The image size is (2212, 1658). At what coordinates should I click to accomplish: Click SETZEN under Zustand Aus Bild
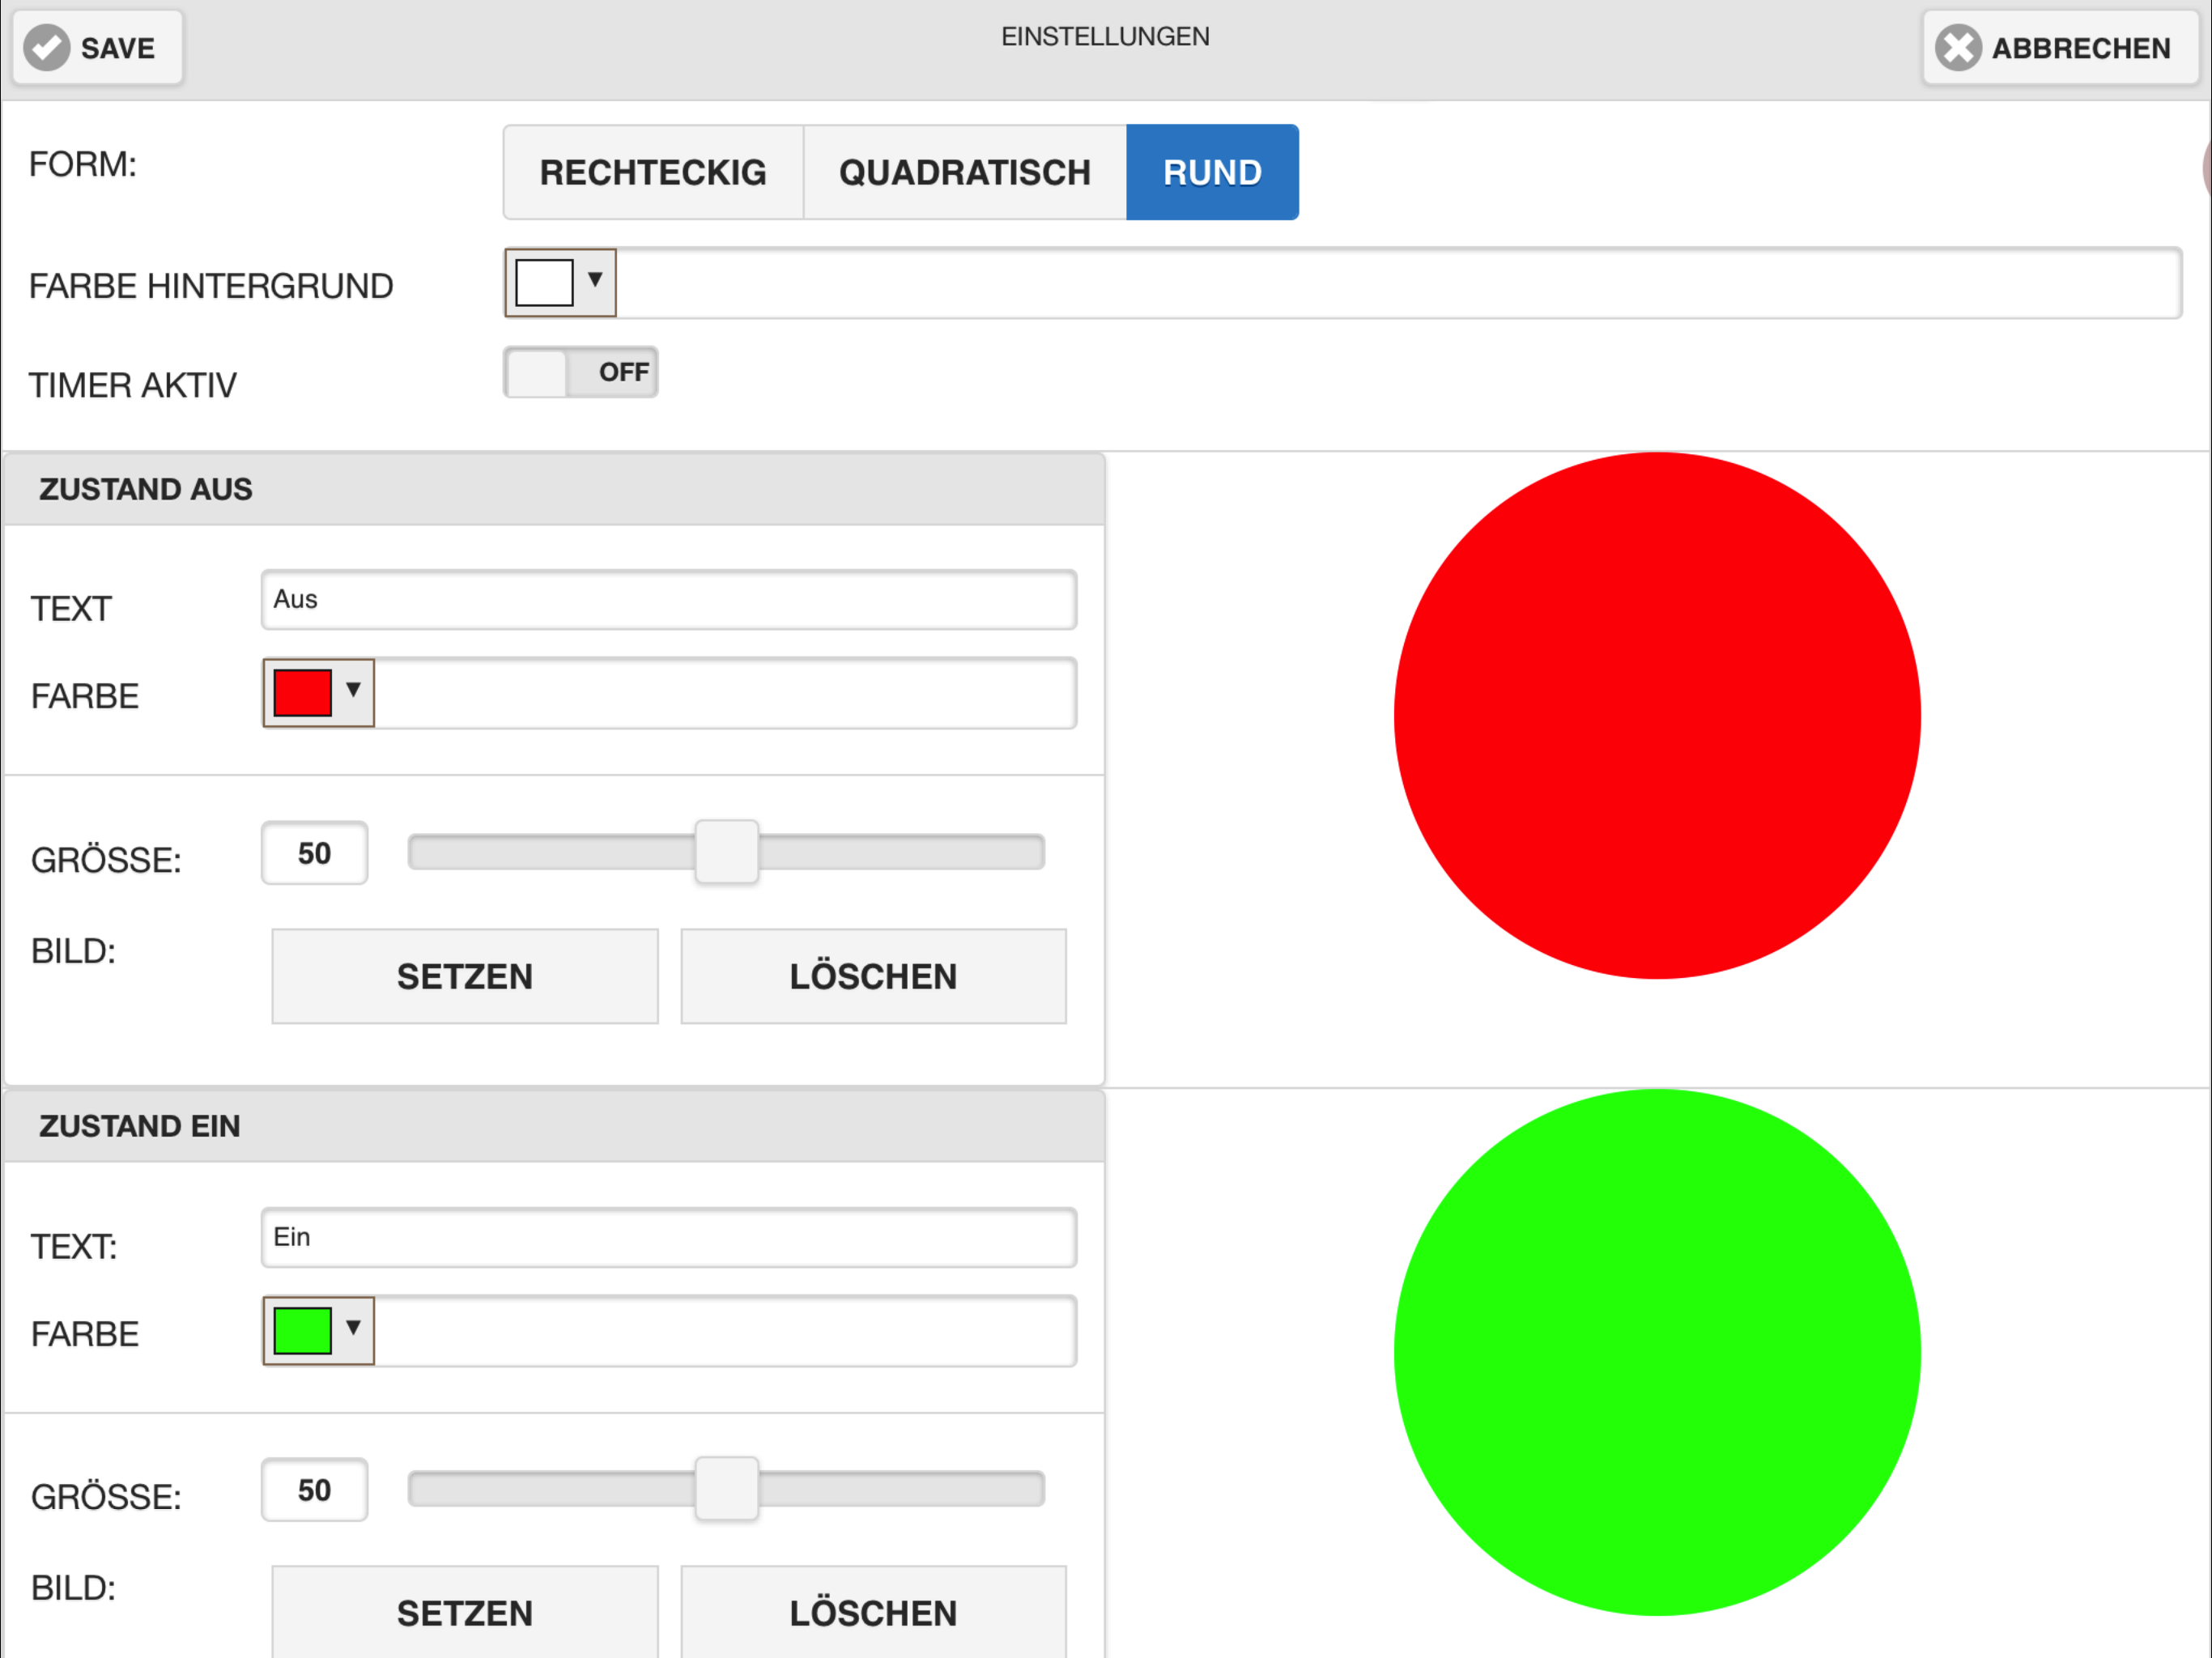[x=465, y=976]
